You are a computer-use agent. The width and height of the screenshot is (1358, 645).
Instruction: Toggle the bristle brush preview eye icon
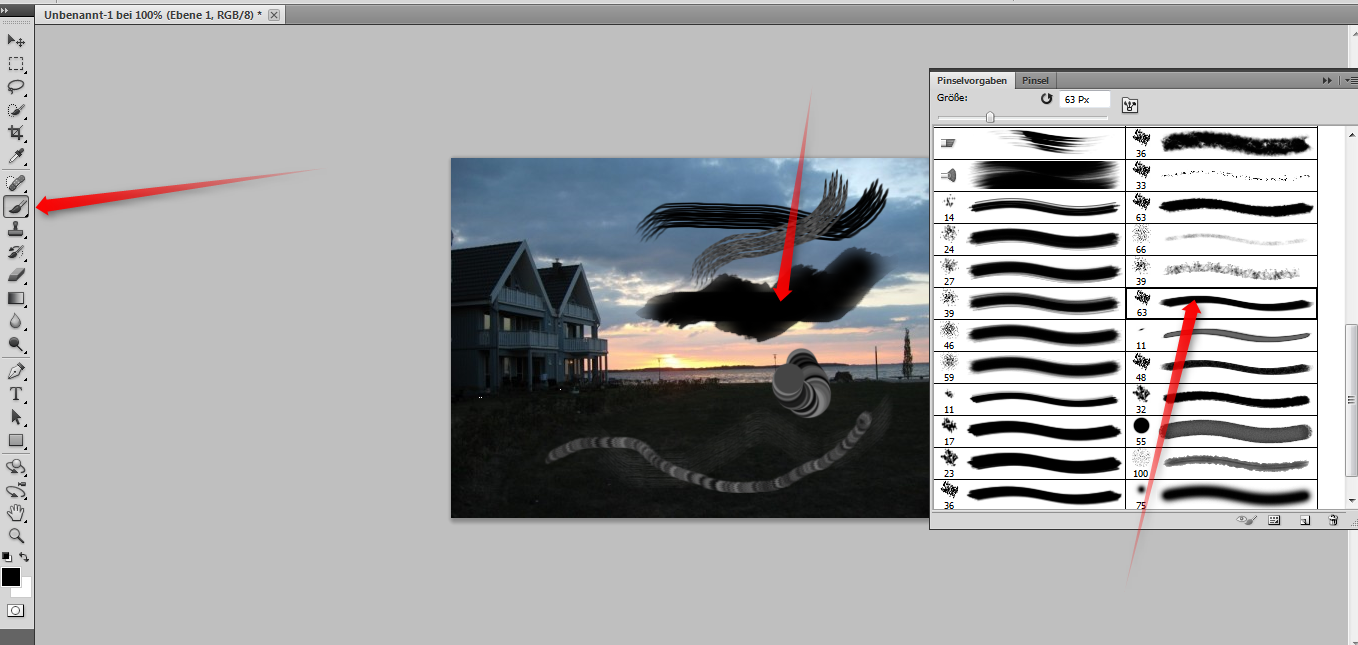pos(1246,520)
